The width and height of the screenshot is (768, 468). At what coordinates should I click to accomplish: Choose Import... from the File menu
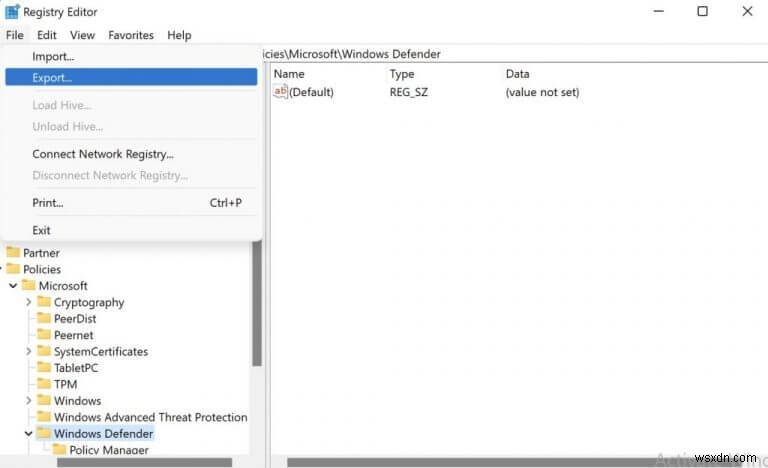click(x=131, y=56)
